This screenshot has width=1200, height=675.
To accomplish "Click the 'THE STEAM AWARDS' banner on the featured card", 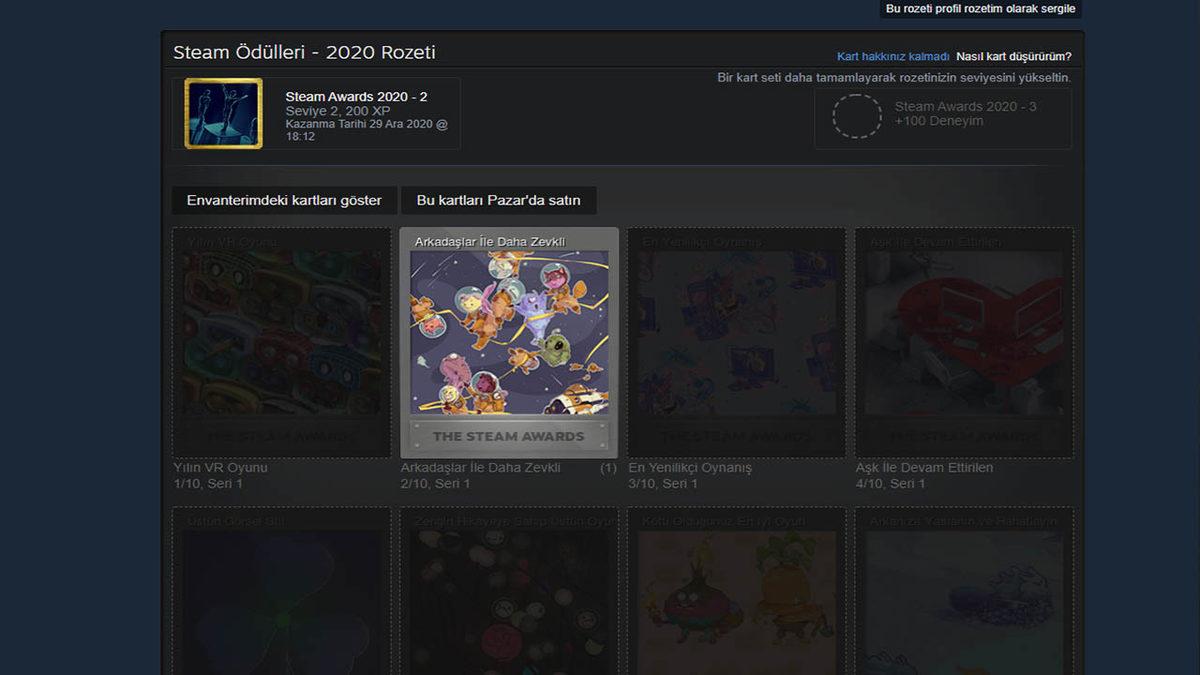I will [510, 436].
